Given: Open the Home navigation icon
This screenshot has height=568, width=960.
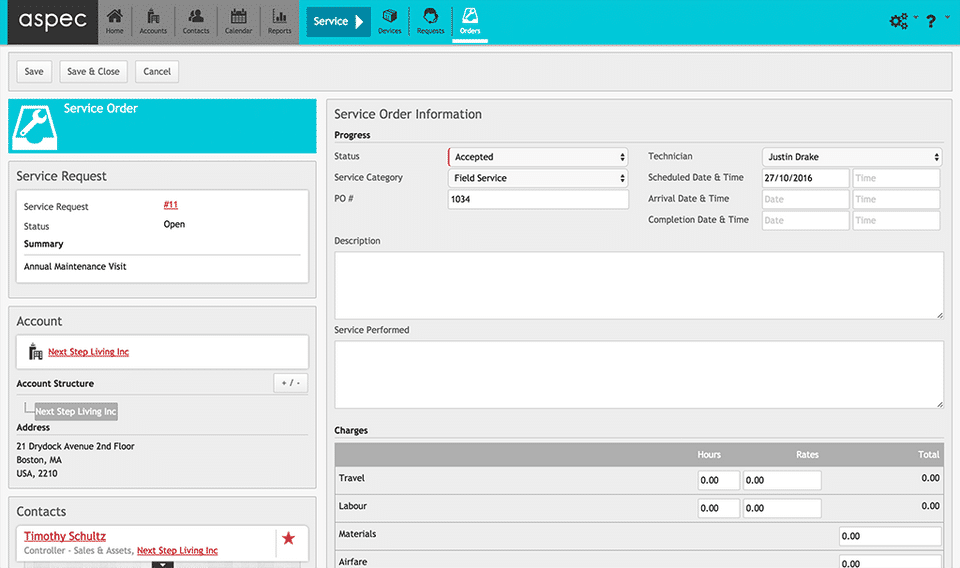Looking at the screenshot, I should [x=114, y=21].
